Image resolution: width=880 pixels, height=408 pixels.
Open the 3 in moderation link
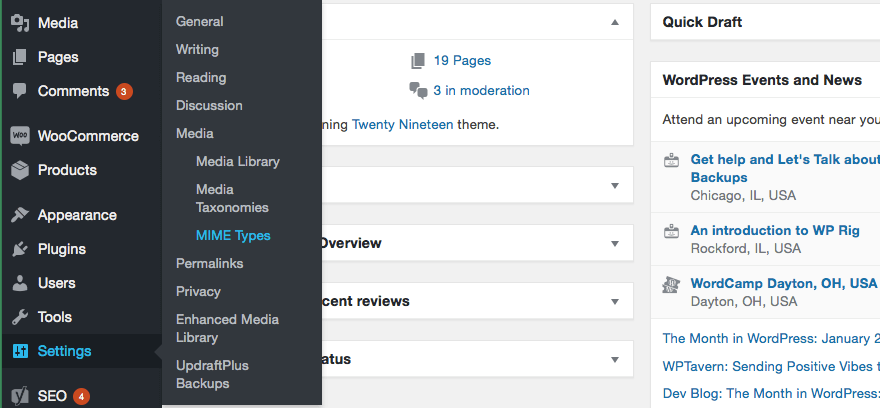point(481,90)
